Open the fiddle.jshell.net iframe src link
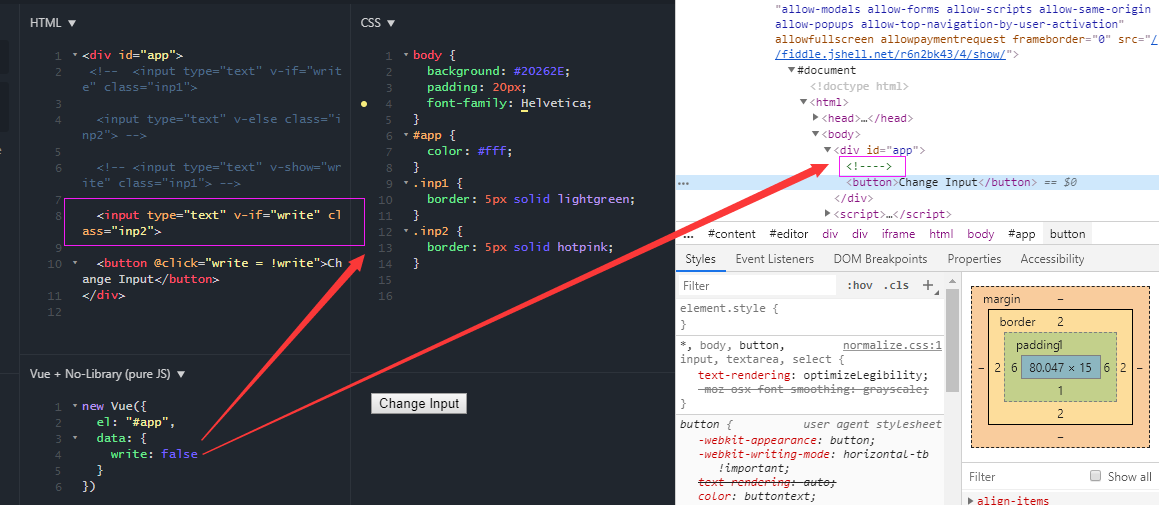 pos(891,55)
